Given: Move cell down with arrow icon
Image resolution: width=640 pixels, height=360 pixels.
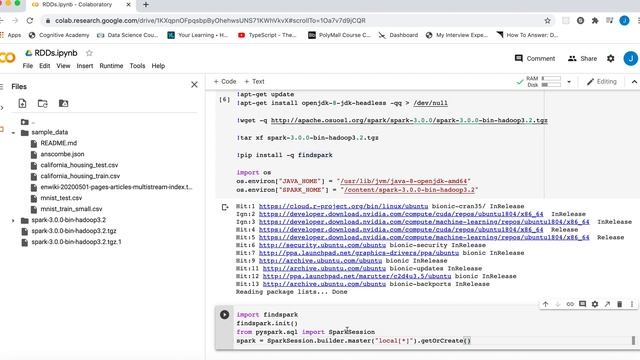Looking at the screenshot, I should click(558, 304).
